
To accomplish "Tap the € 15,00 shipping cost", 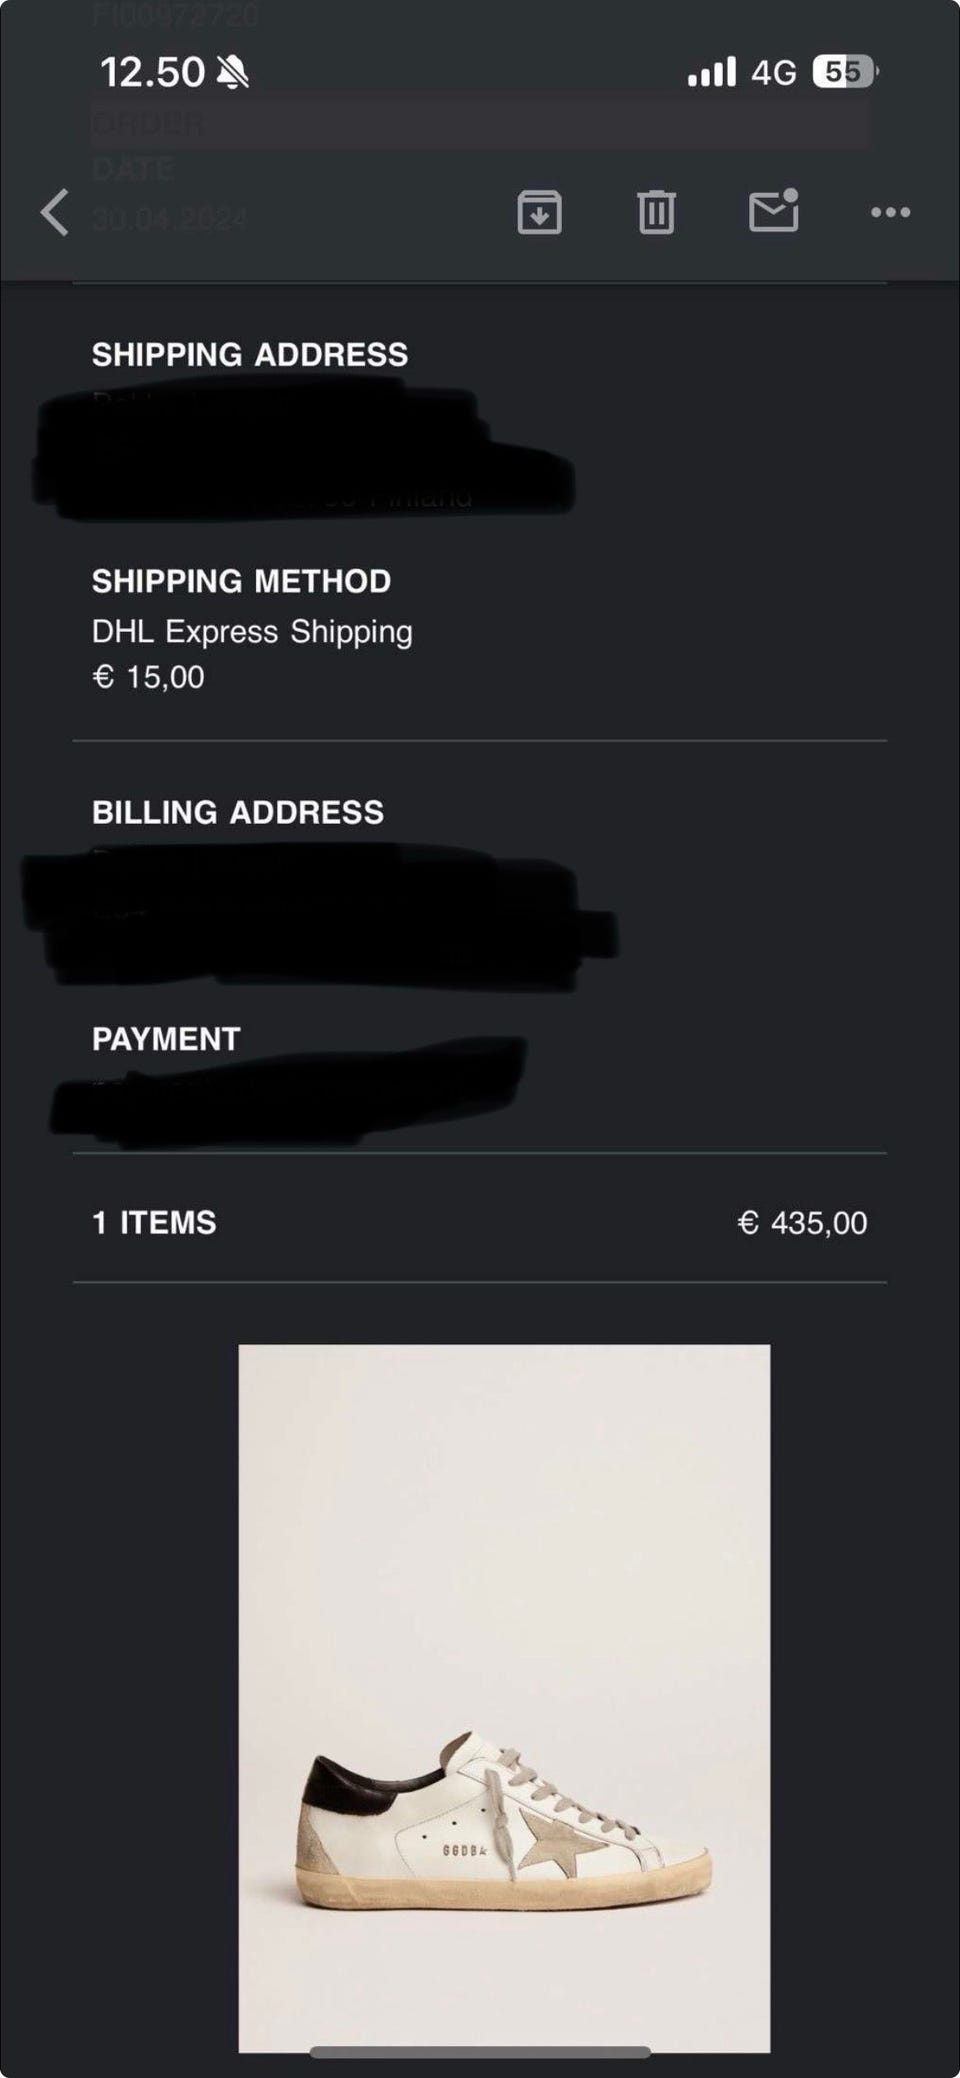I will pyautogui.click(x=148, y=677).
